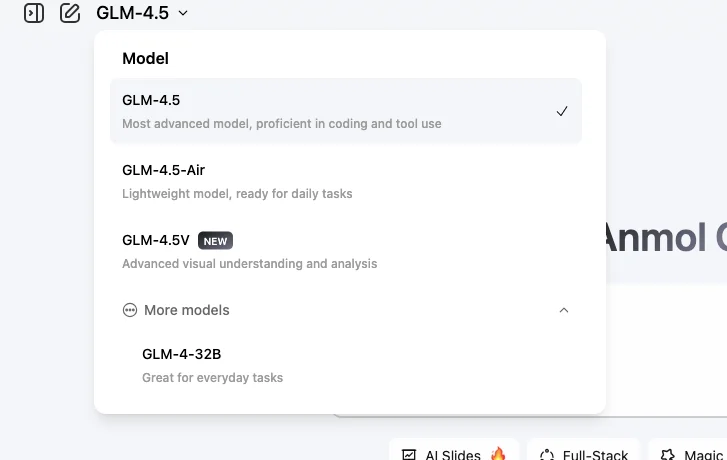Open the sidebar panel toggle icon

click(x=34, y=13)
